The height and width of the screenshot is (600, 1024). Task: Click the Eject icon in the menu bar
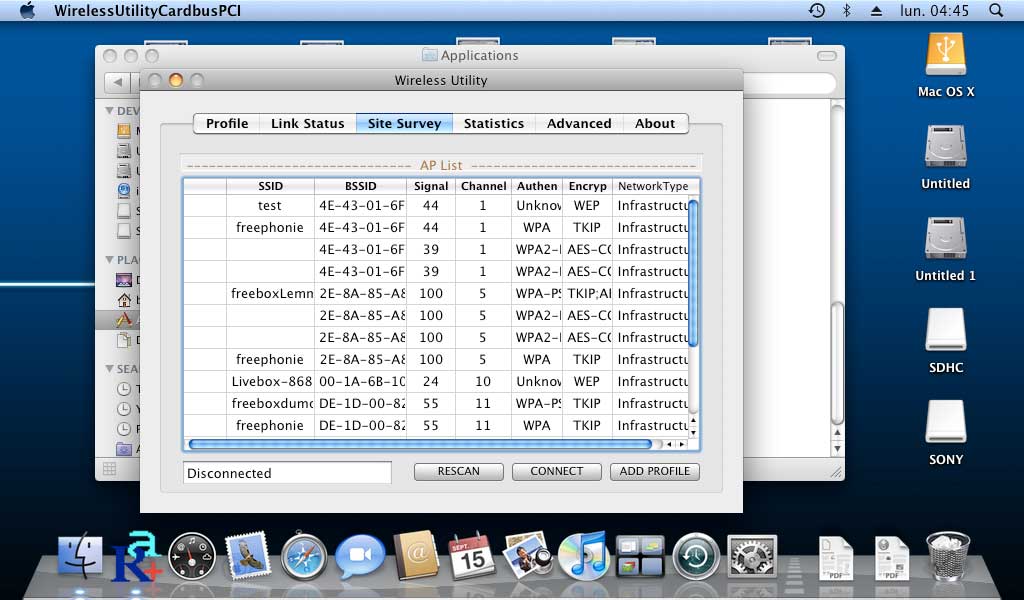[x=876, y=10]
